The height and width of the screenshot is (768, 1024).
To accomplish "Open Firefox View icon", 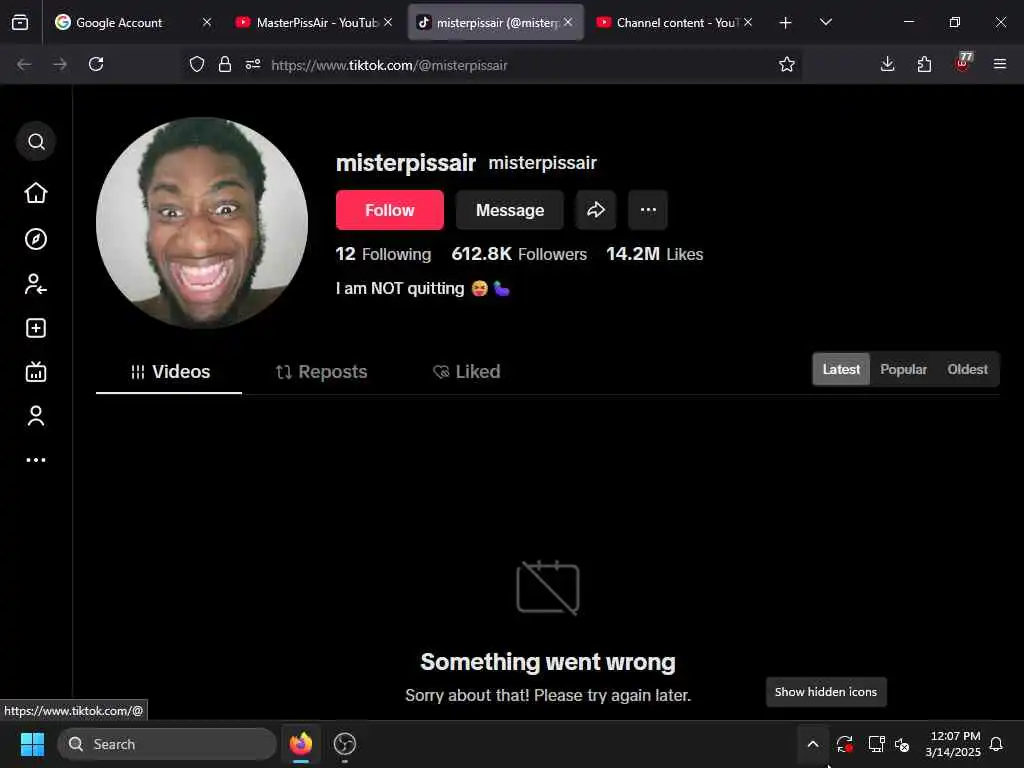I will (20, 23).
